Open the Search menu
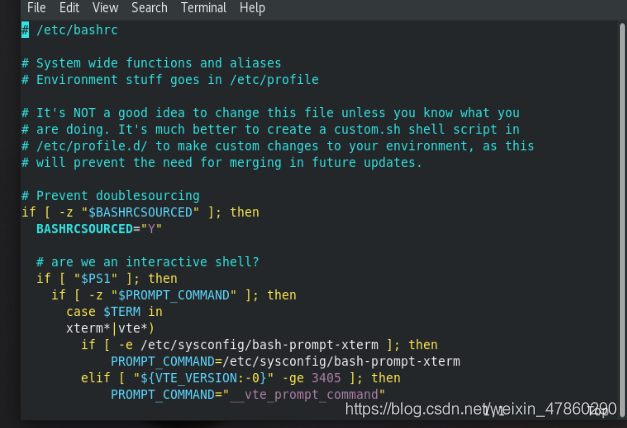This screenshot has height=428, width=627. pyautogui.click(x=150, y=8)
